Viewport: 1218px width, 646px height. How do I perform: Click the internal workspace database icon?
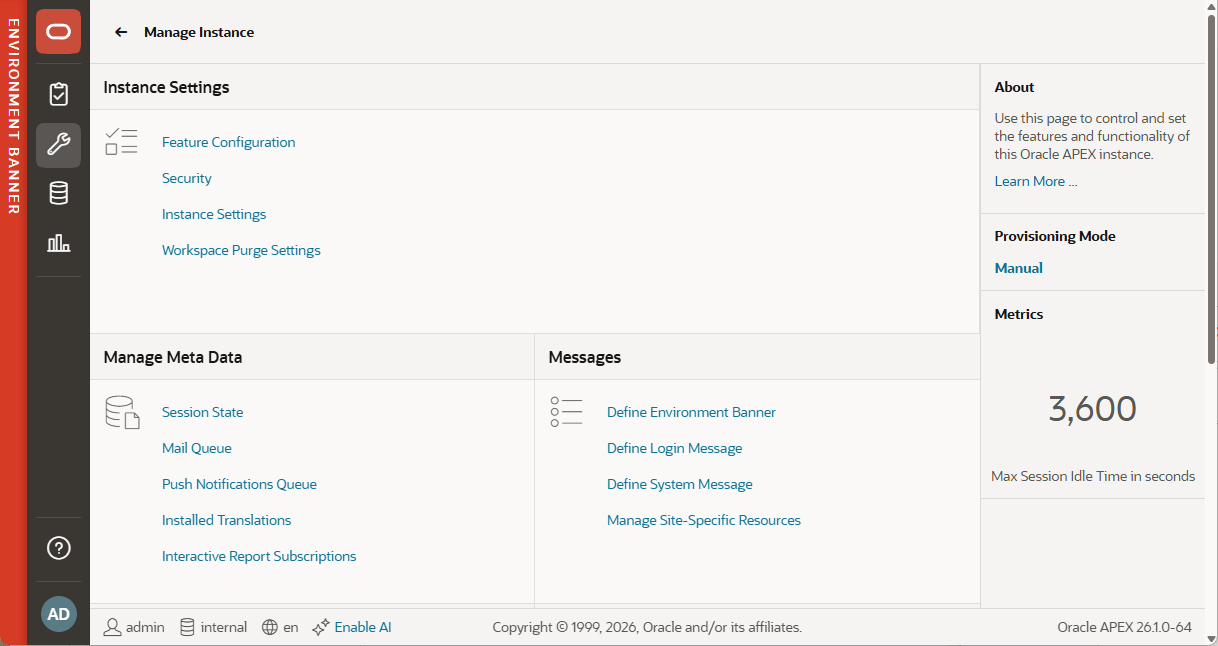click(x=187, y=627)
